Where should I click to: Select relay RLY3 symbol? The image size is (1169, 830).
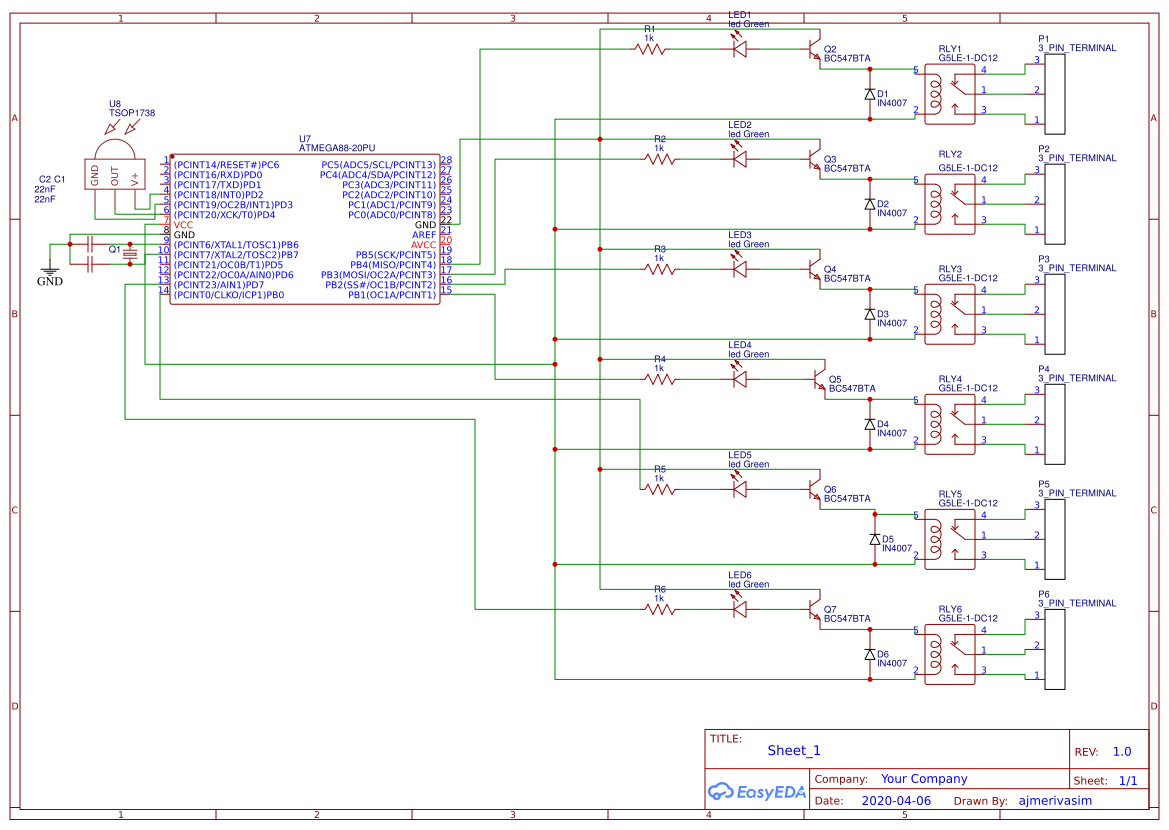click(950, 314)
